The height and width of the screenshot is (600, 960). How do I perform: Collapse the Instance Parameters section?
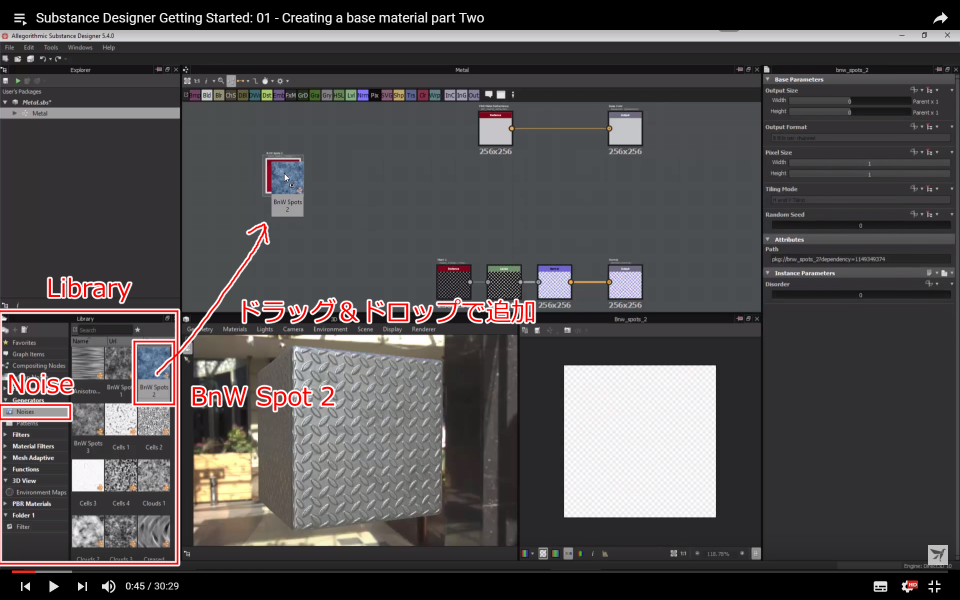click(768, 273)
